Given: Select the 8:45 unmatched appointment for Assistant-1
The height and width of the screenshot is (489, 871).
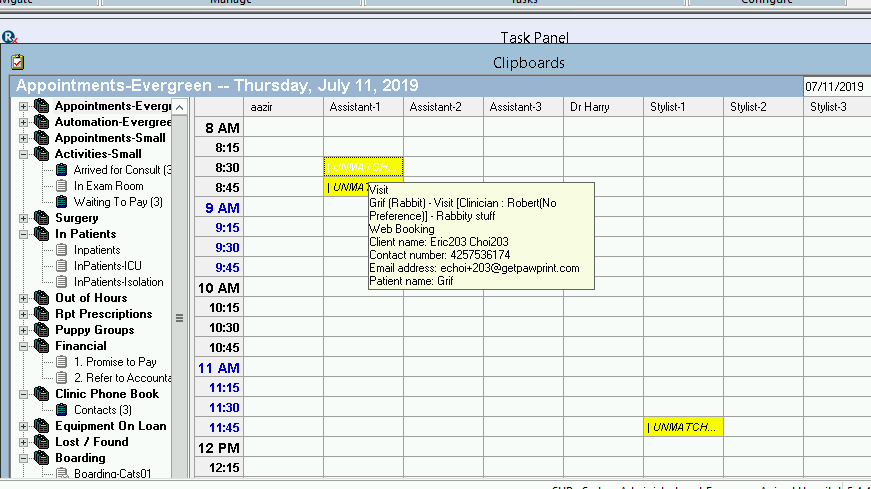Looking at the screenshot, I should (346, 187).
